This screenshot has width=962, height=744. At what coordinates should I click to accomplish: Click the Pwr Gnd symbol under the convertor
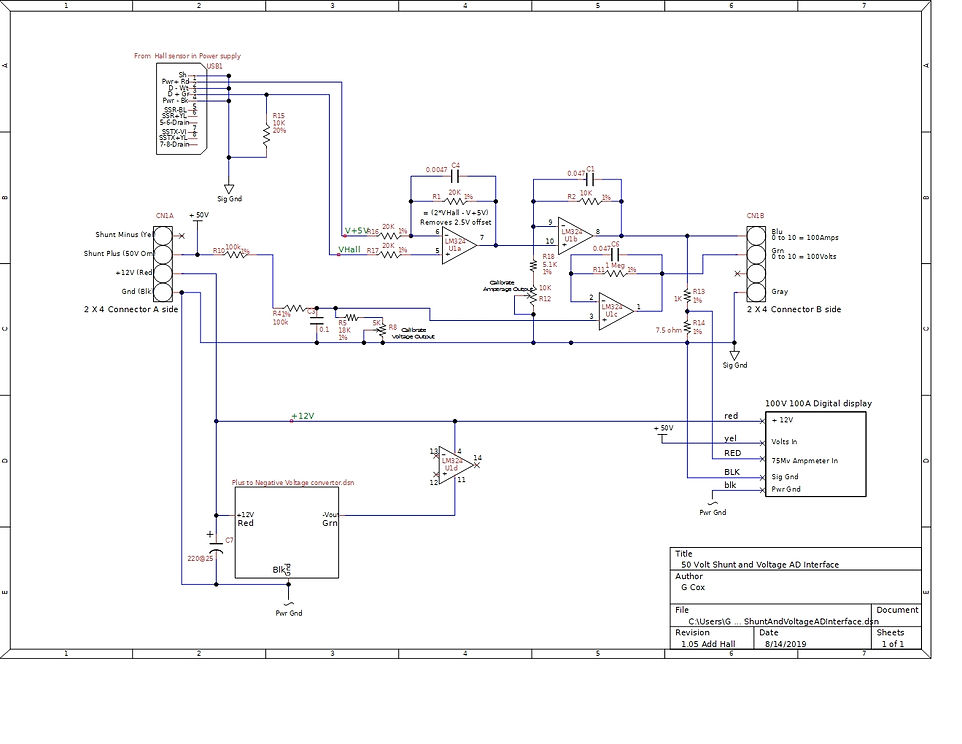point(288,608)
